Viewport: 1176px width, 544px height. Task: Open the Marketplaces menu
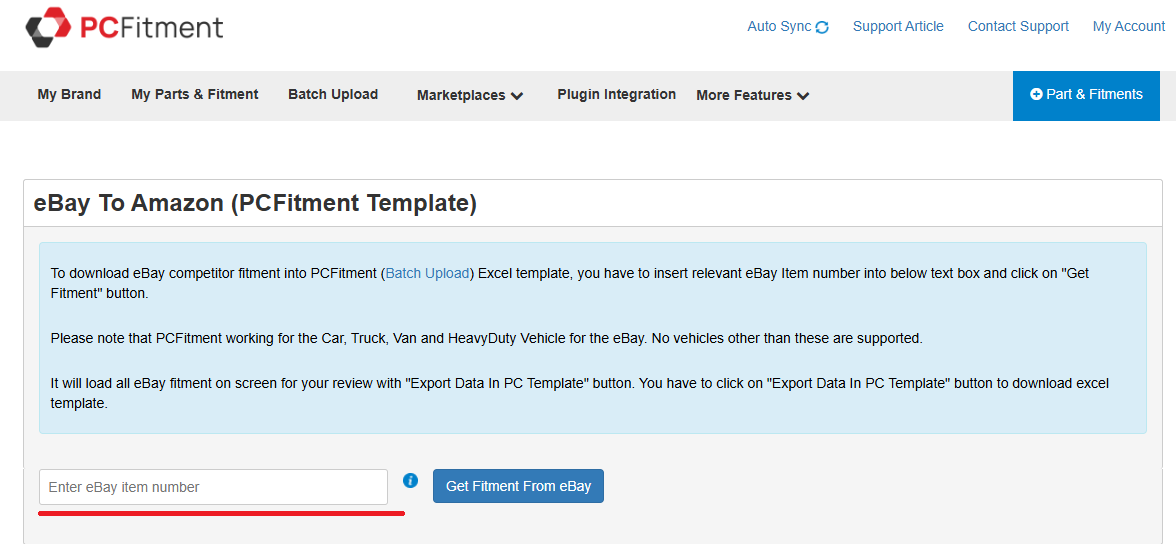click(470, 95)
